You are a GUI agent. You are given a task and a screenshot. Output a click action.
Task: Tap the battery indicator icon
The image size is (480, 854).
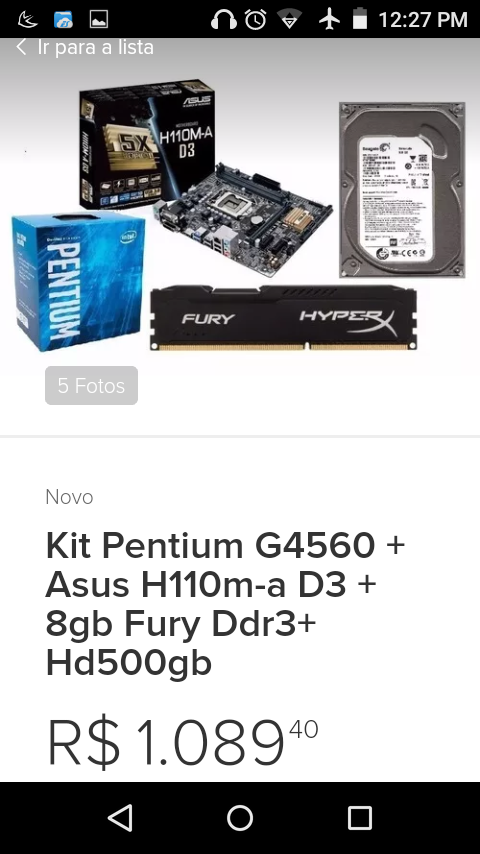tap(360, 19)
